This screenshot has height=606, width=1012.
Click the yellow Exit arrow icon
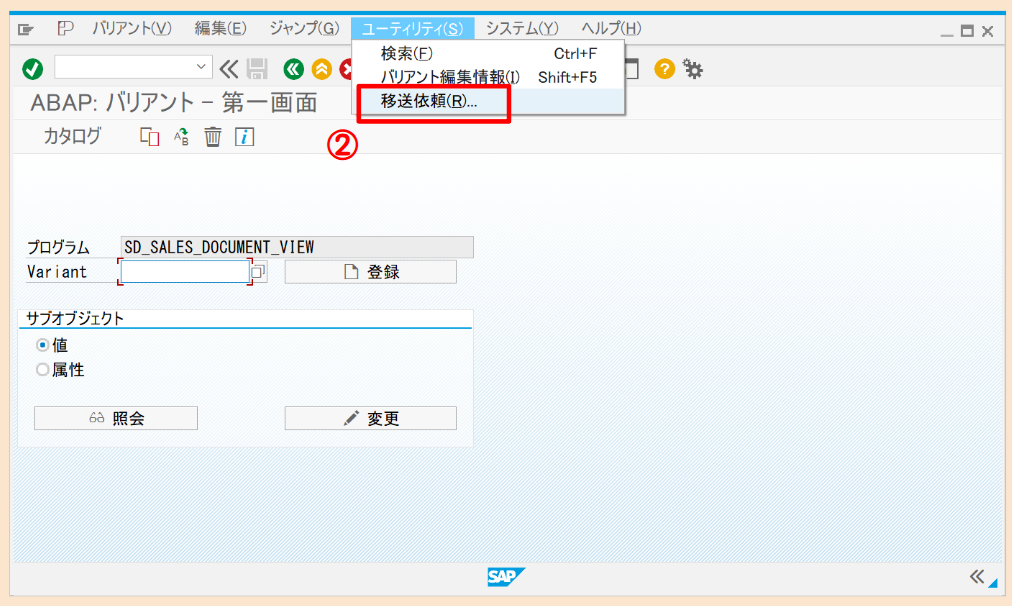click(321, 68)
